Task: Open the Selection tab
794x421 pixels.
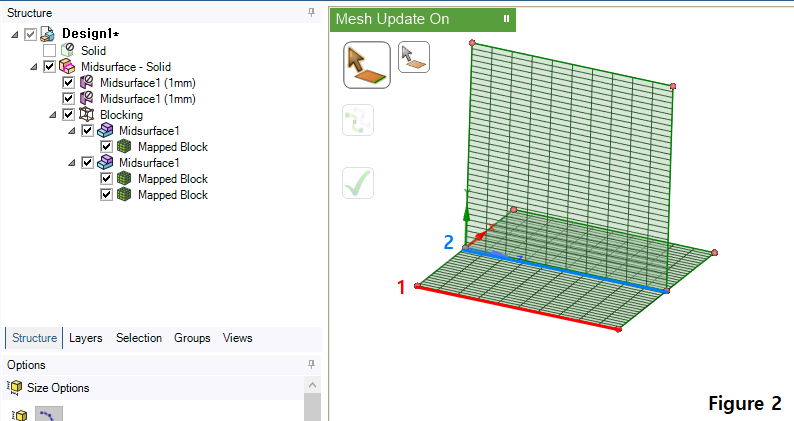Action: [139, 338]
